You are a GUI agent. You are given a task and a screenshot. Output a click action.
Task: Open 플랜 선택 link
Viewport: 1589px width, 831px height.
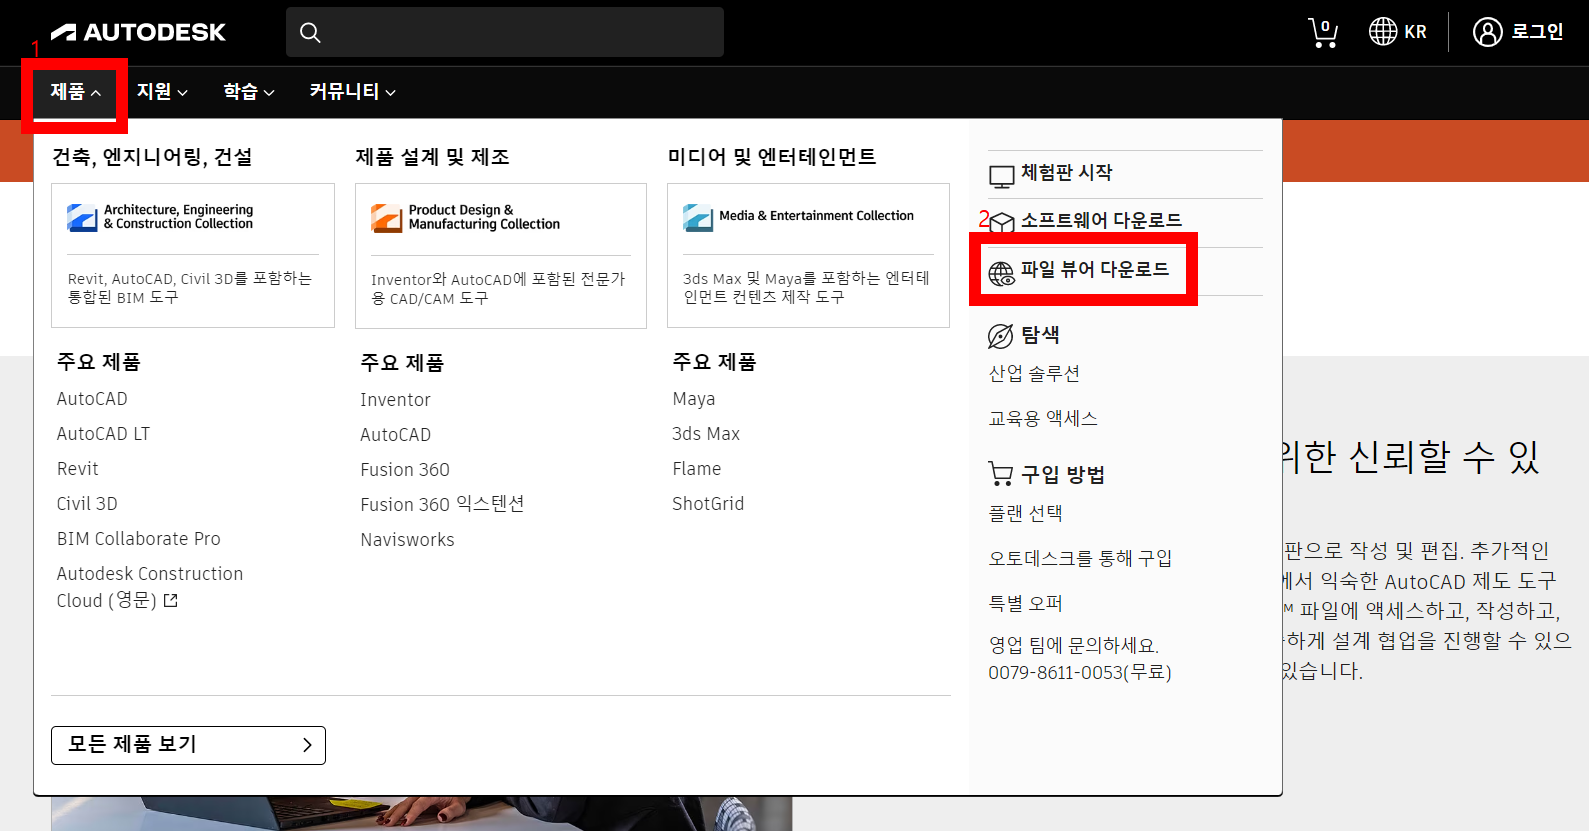[x=1025, y=513]
